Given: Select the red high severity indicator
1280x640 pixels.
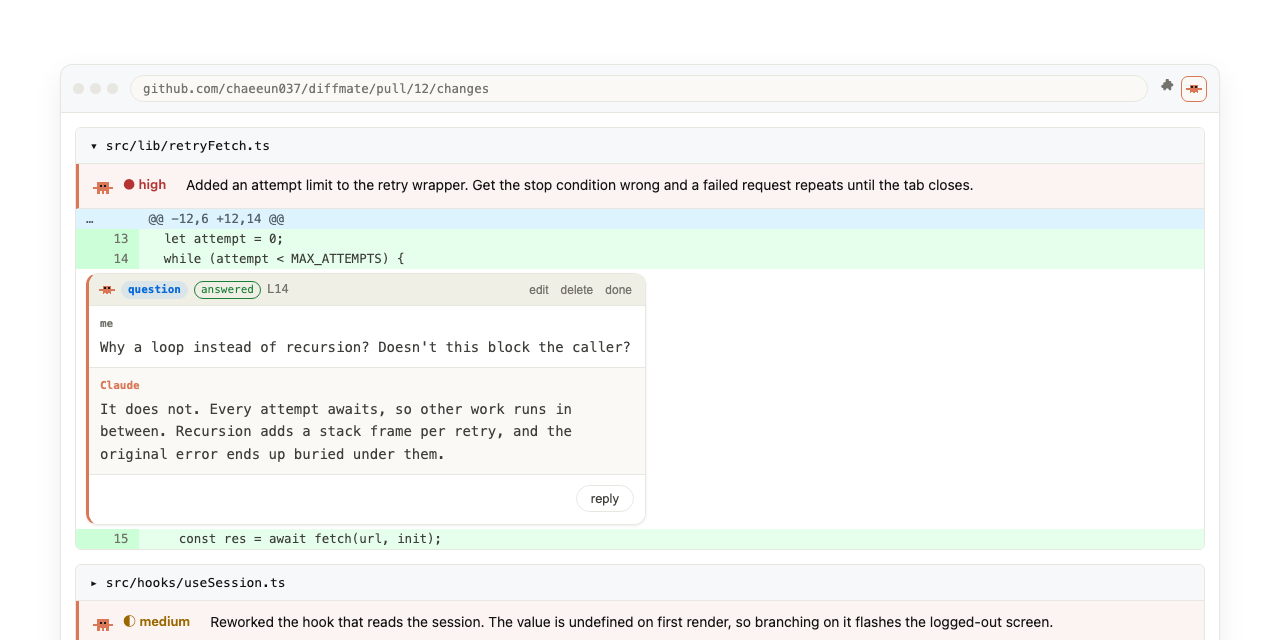Looking at the screenshot, I should click(145, 185).
